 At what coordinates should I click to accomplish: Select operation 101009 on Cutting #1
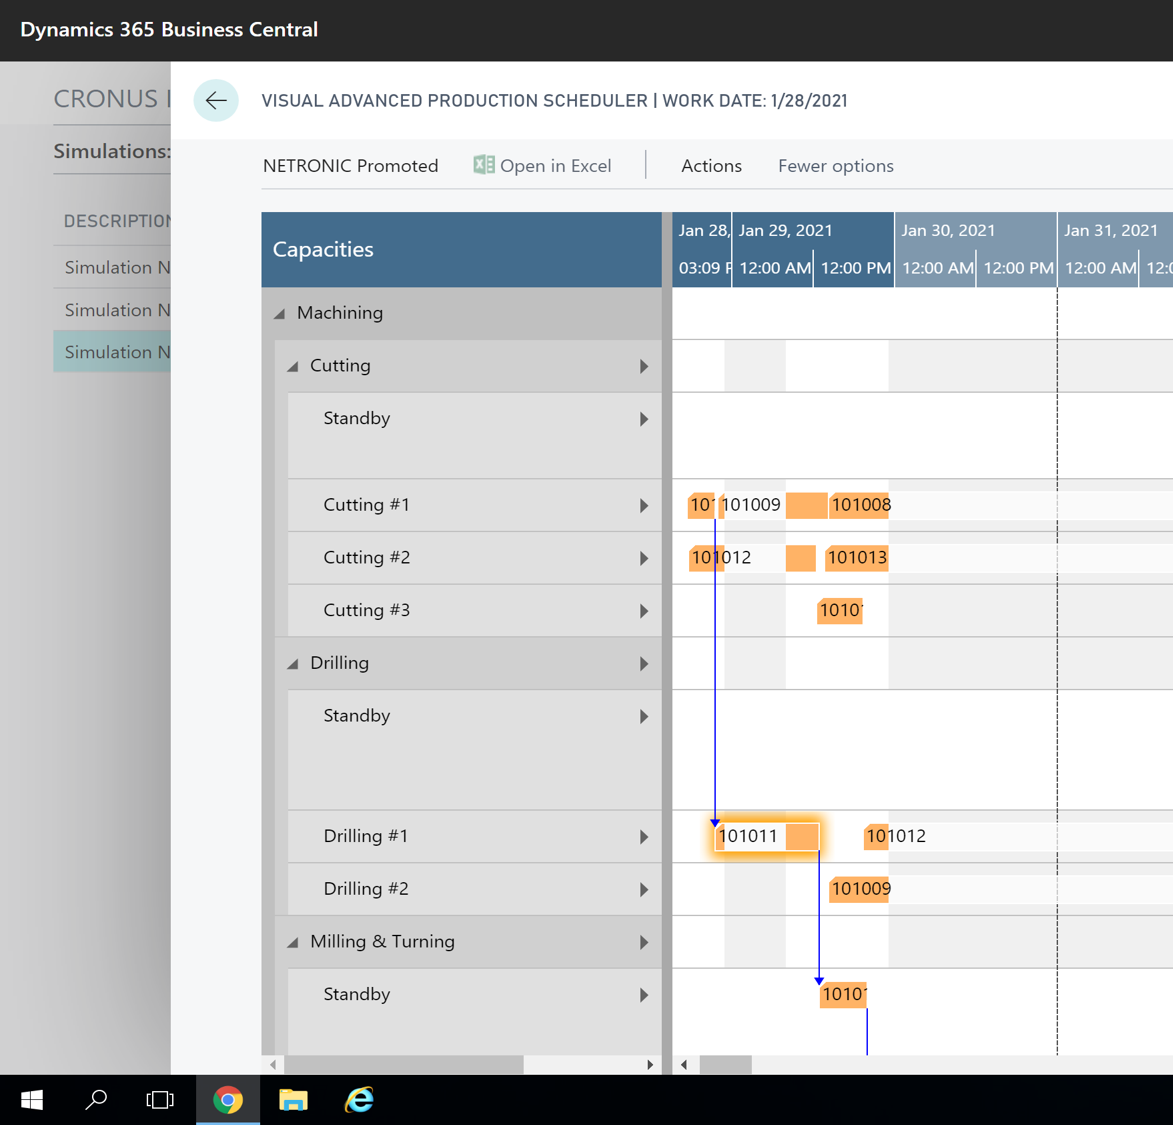[773, 505]
